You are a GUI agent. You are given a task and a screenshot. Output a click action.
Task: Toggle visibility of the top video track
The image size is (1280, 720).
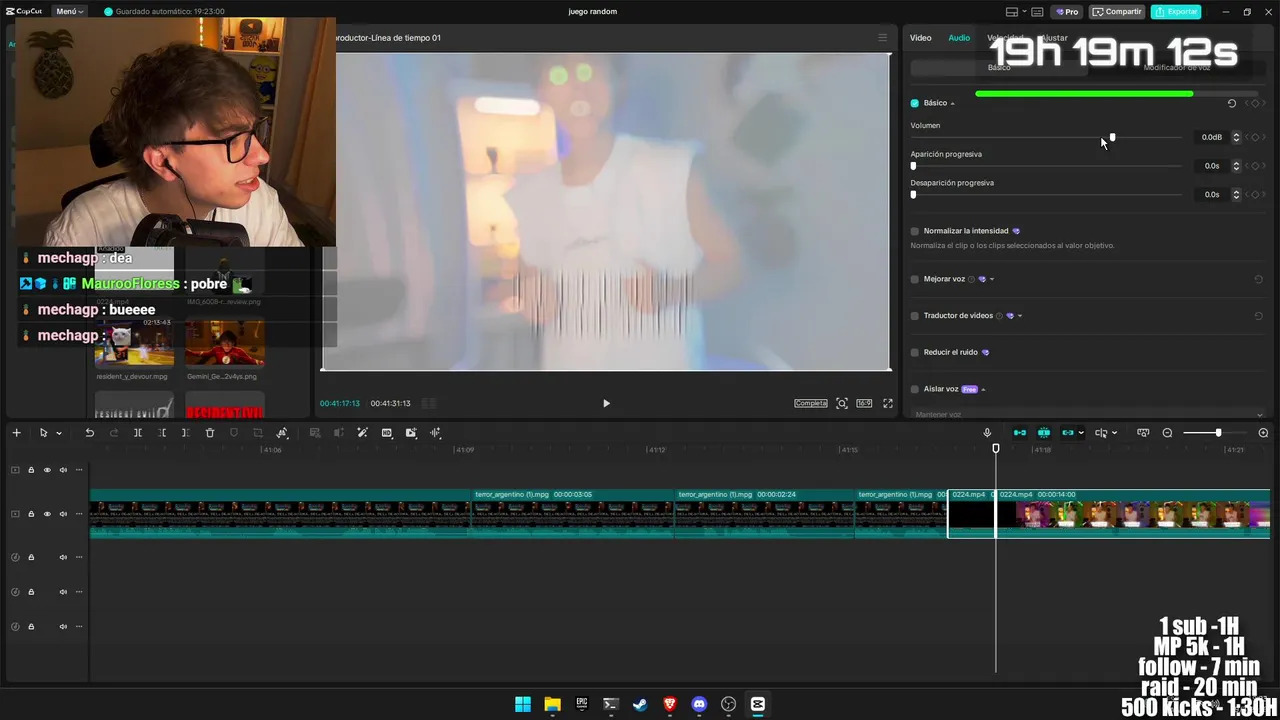47,470
